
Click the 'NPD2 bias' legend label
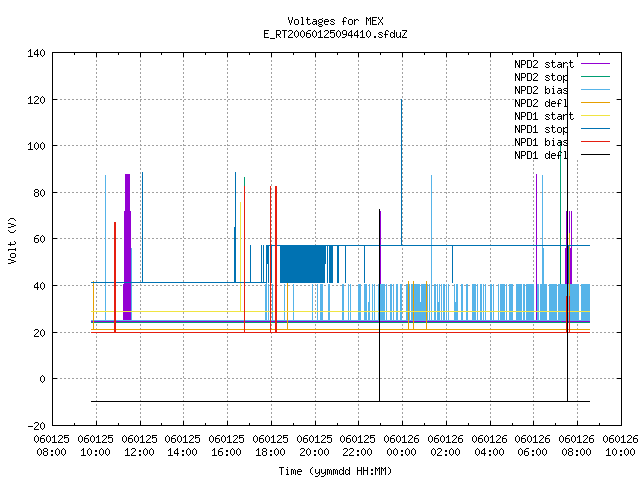coord(541,90)
